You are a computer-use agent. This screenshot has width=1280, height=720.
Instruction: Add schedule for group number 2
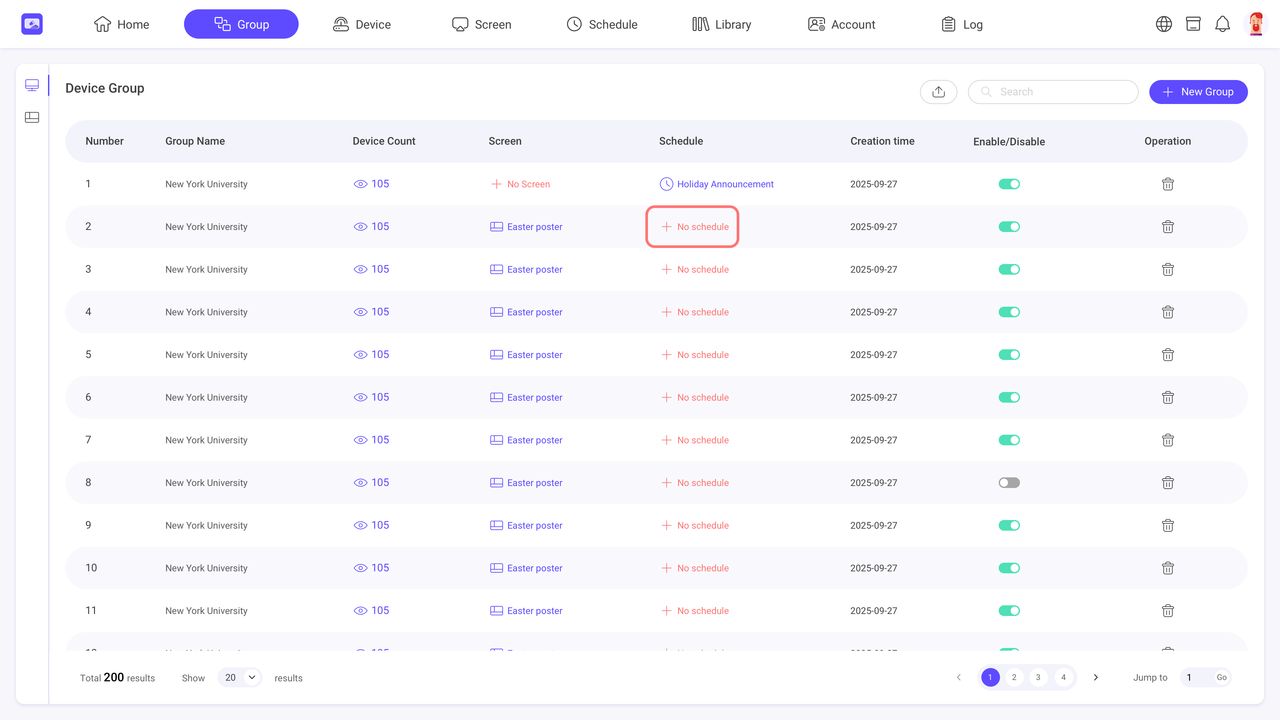coord(693,227)
